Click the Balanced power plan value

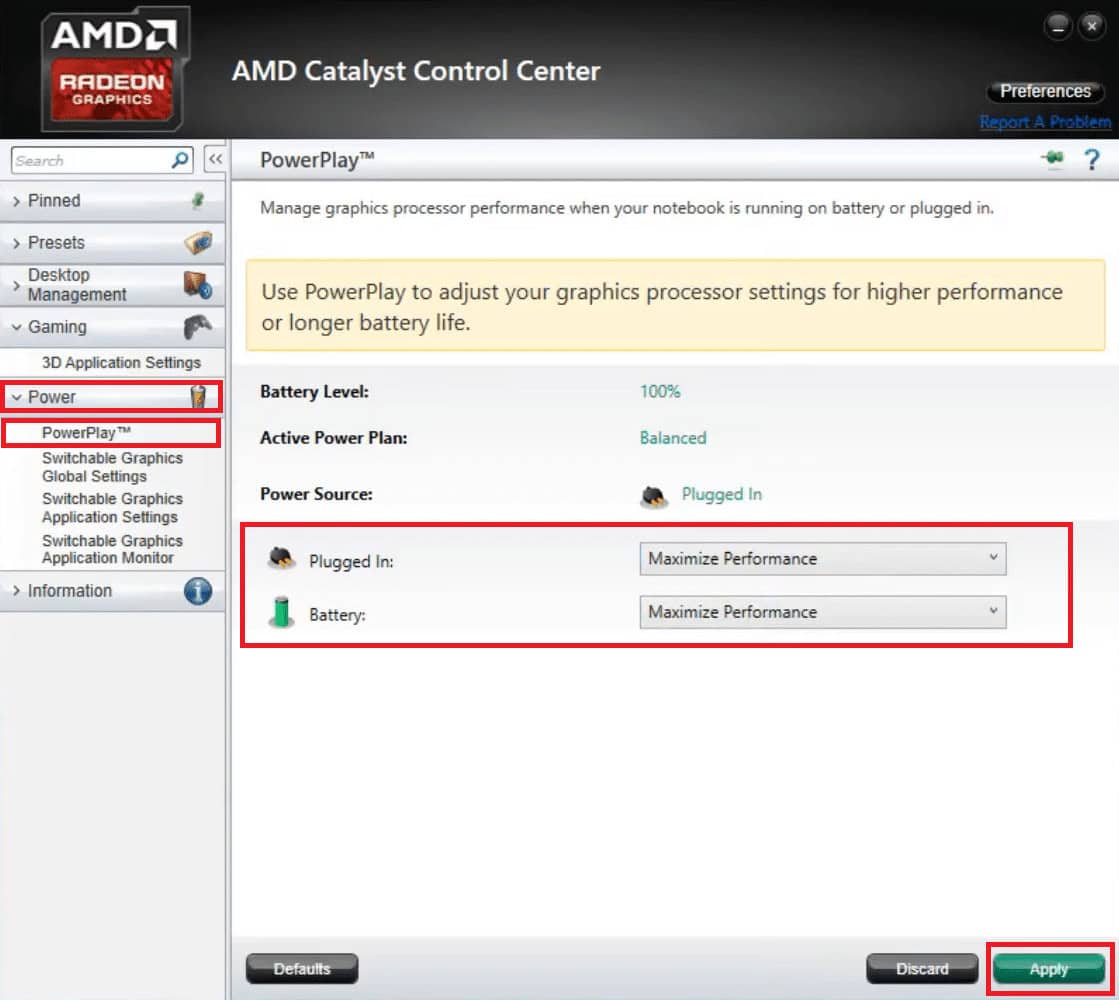click(x=672, y=438)
